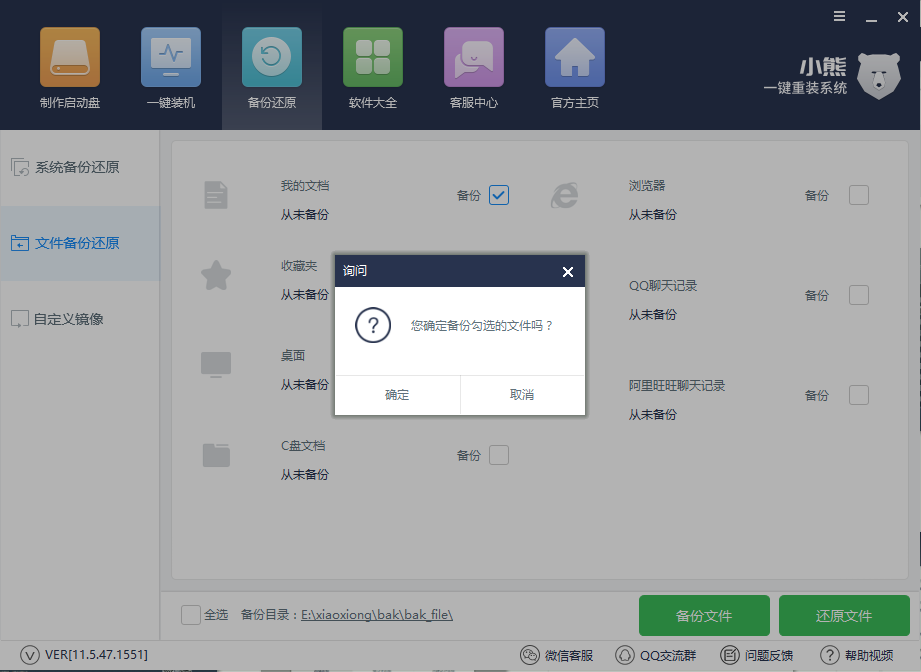Click the 收藏夹 item title
The width and height of the screenshot is (921, 672).
coord(299,266)
